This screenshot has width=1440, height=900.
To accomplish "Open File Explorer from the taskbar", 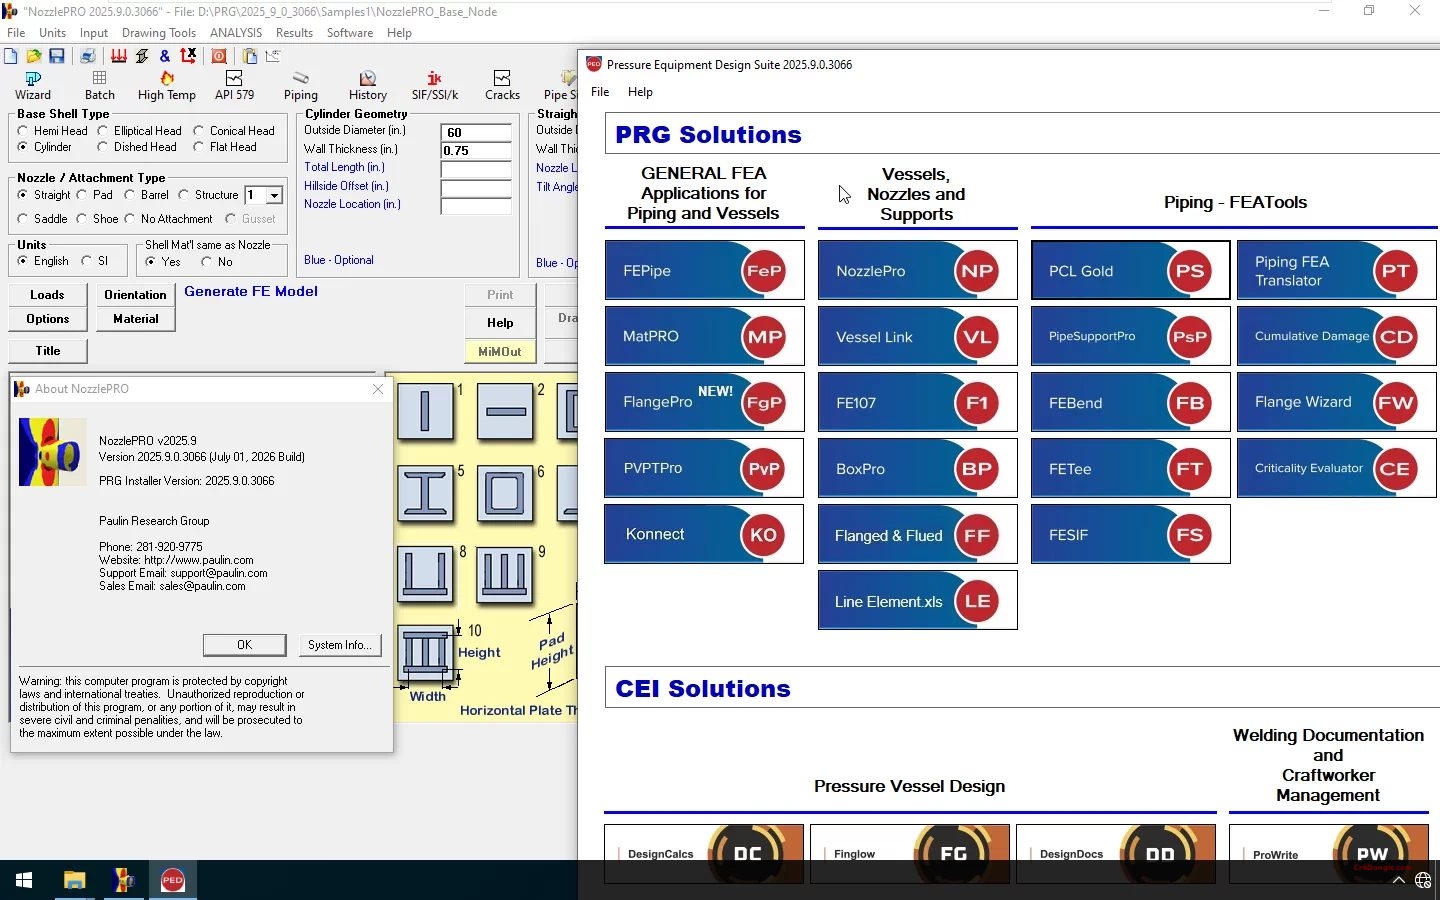I will tap(74, 880).
